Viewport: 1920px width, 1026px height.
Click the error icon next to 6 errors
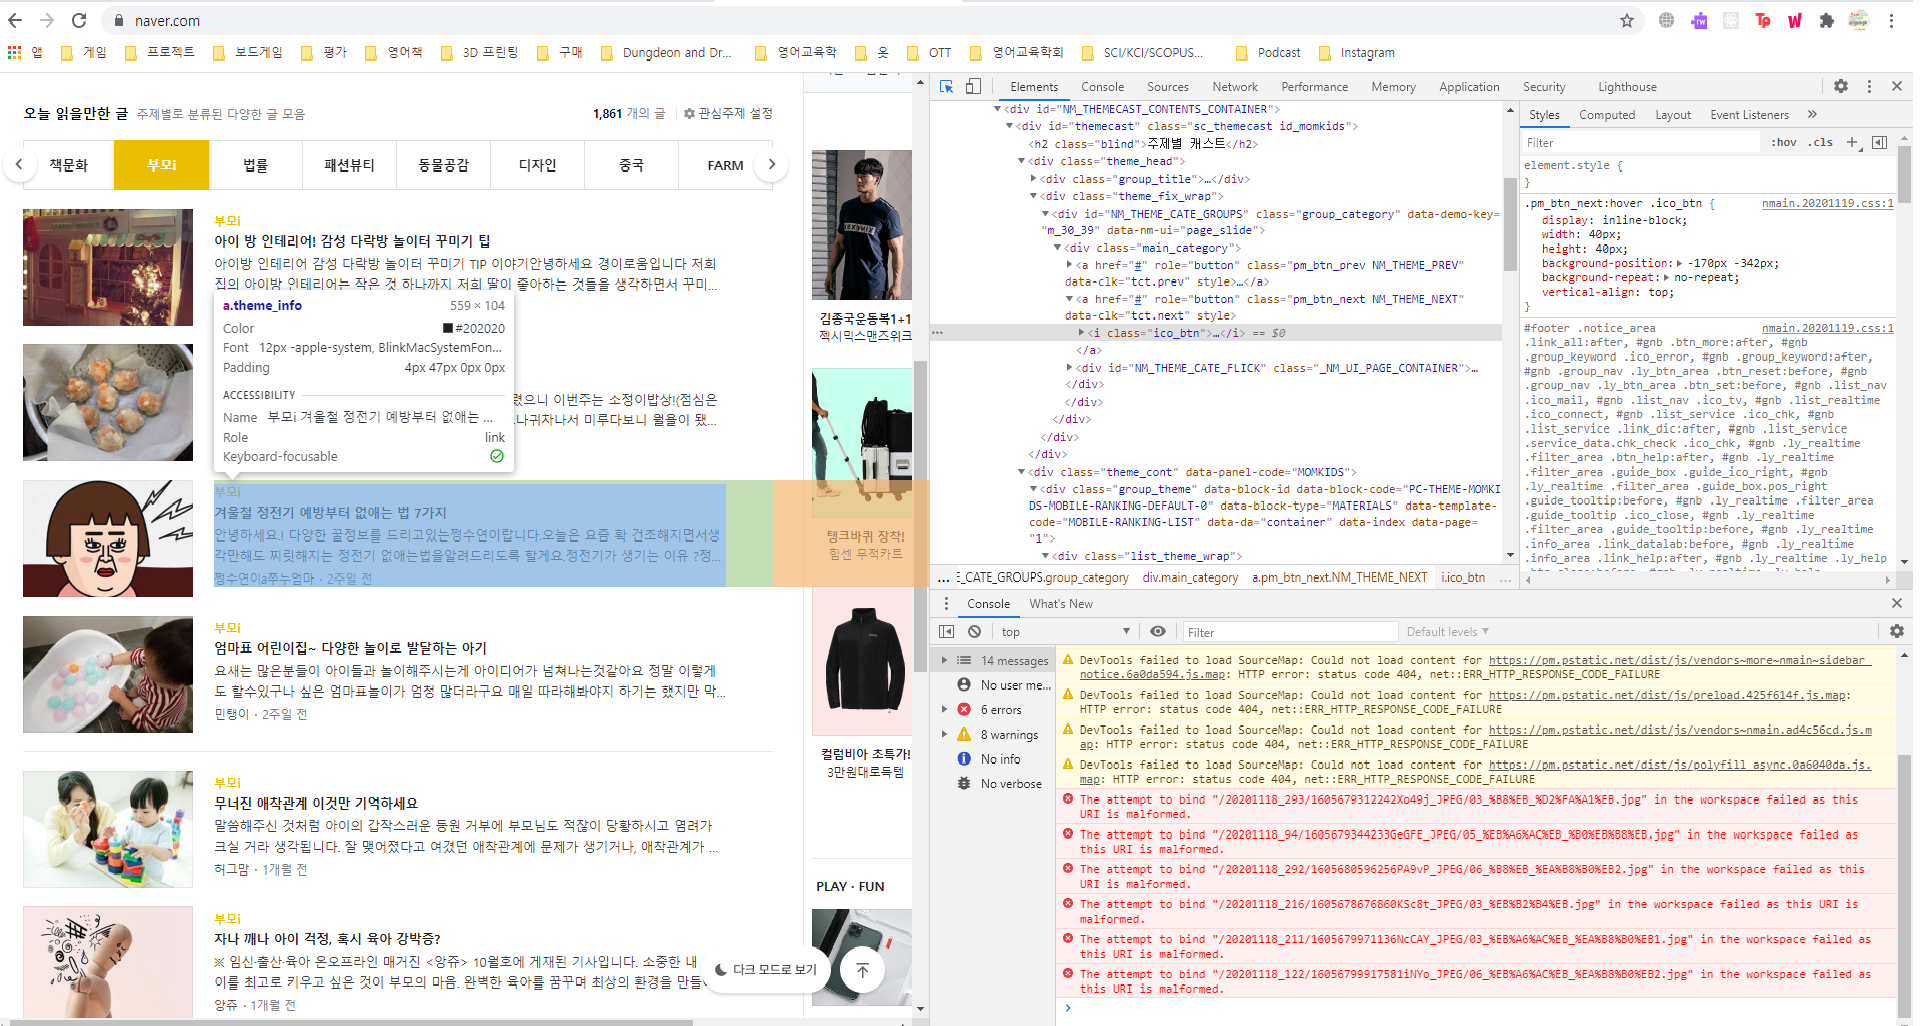pos(964,709)
